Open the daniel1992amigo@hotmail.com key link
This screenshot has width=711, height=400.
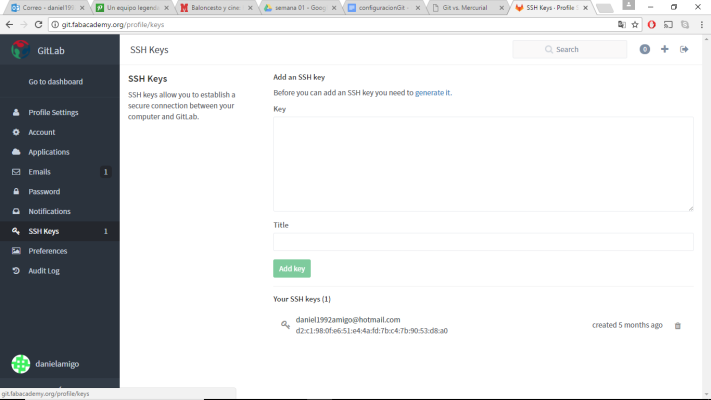point(348,320)
